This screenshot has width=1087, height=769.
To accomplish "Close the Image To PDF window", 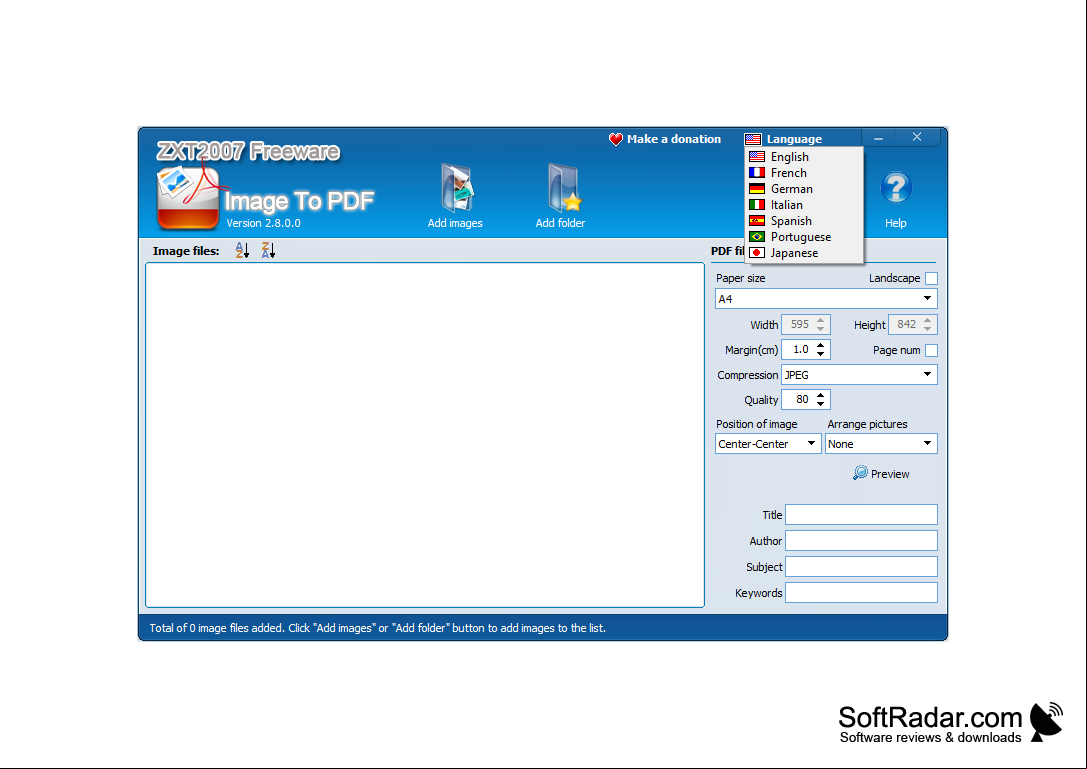I will (916, 137).
